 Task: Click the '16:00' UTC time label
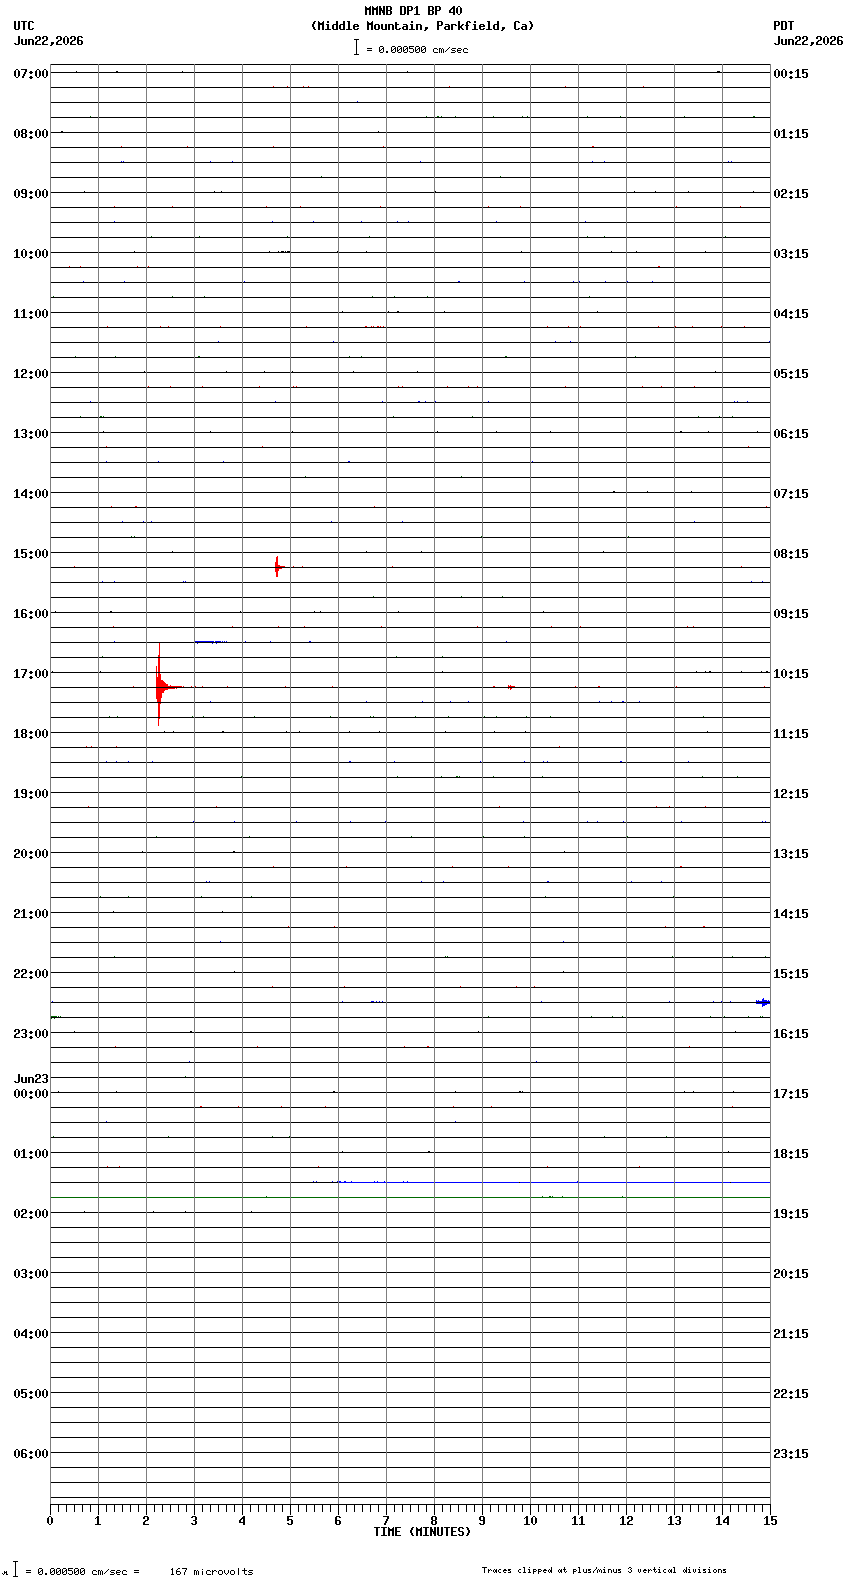31,614
